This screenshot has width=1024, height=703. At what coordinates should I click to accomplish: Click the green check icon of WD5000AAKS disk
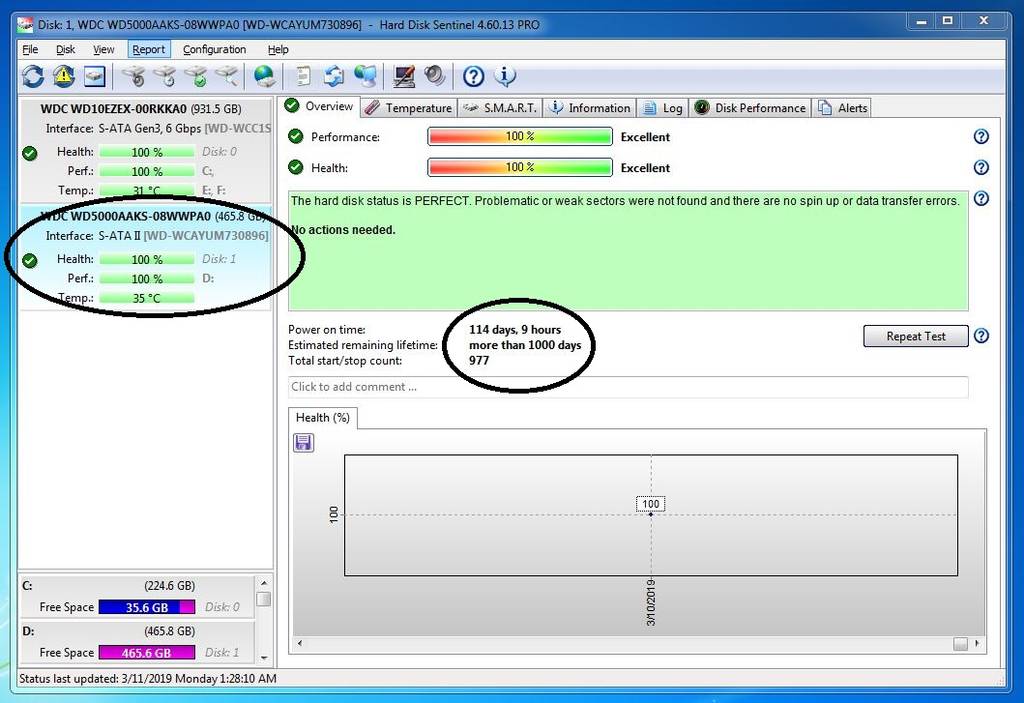pos(29,261)
